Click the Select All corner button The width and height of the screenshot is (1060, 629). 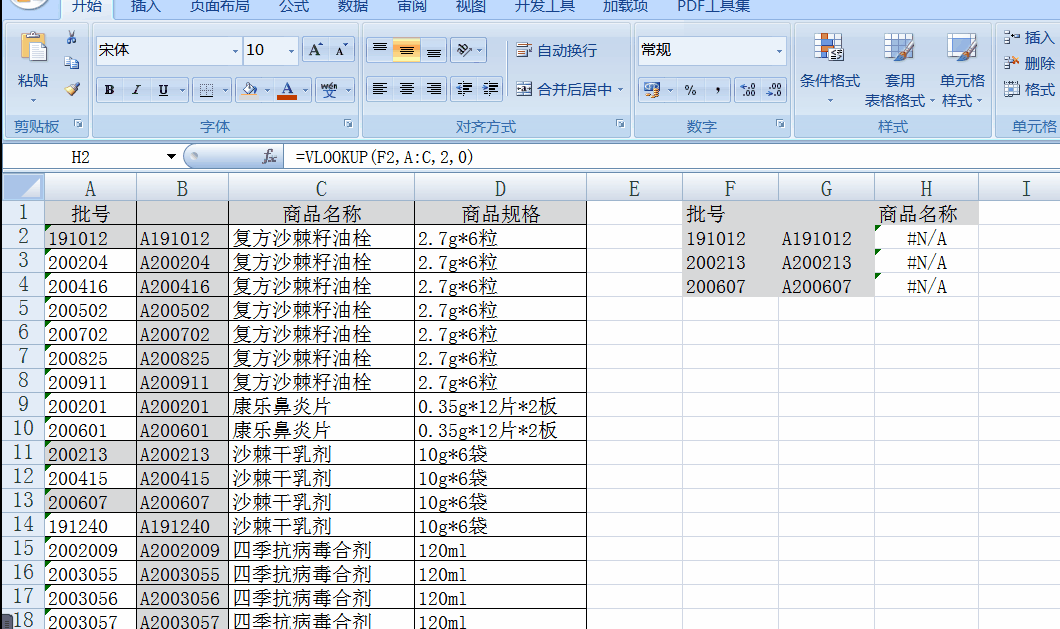pyautogui.click(x=23, y=187)
